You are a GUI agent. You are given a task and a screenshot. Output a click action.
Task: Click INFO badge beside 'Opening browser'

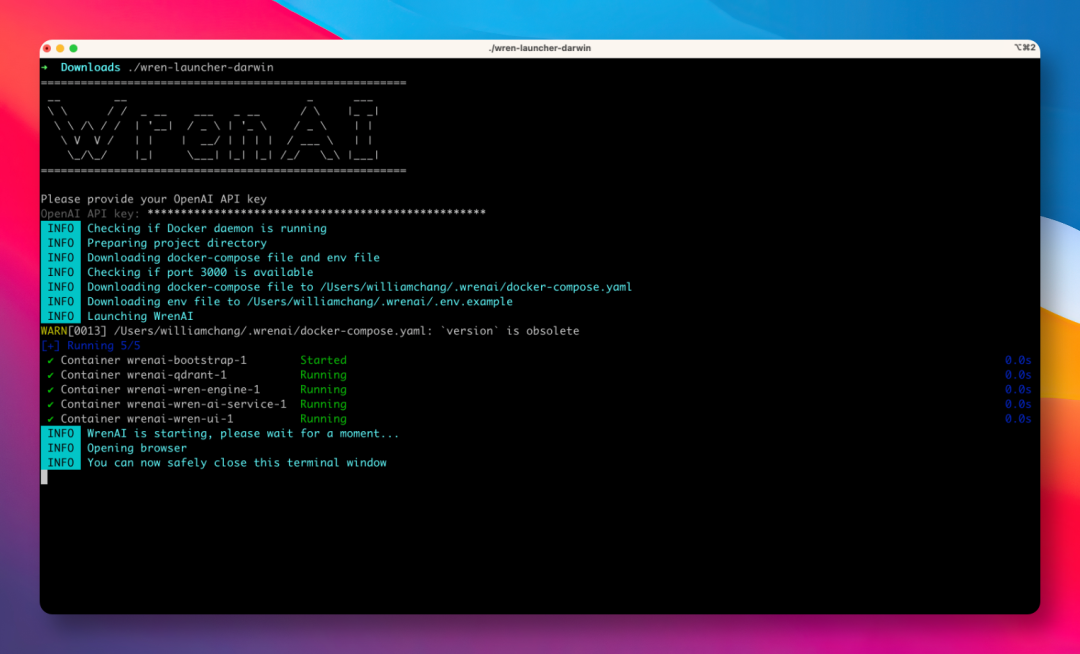pyautogui.click(x=61, y=448)
